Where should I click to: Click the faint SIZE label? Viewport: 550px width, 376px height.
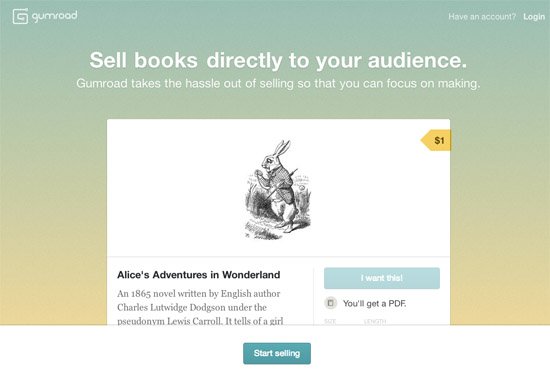pos(330,321)
